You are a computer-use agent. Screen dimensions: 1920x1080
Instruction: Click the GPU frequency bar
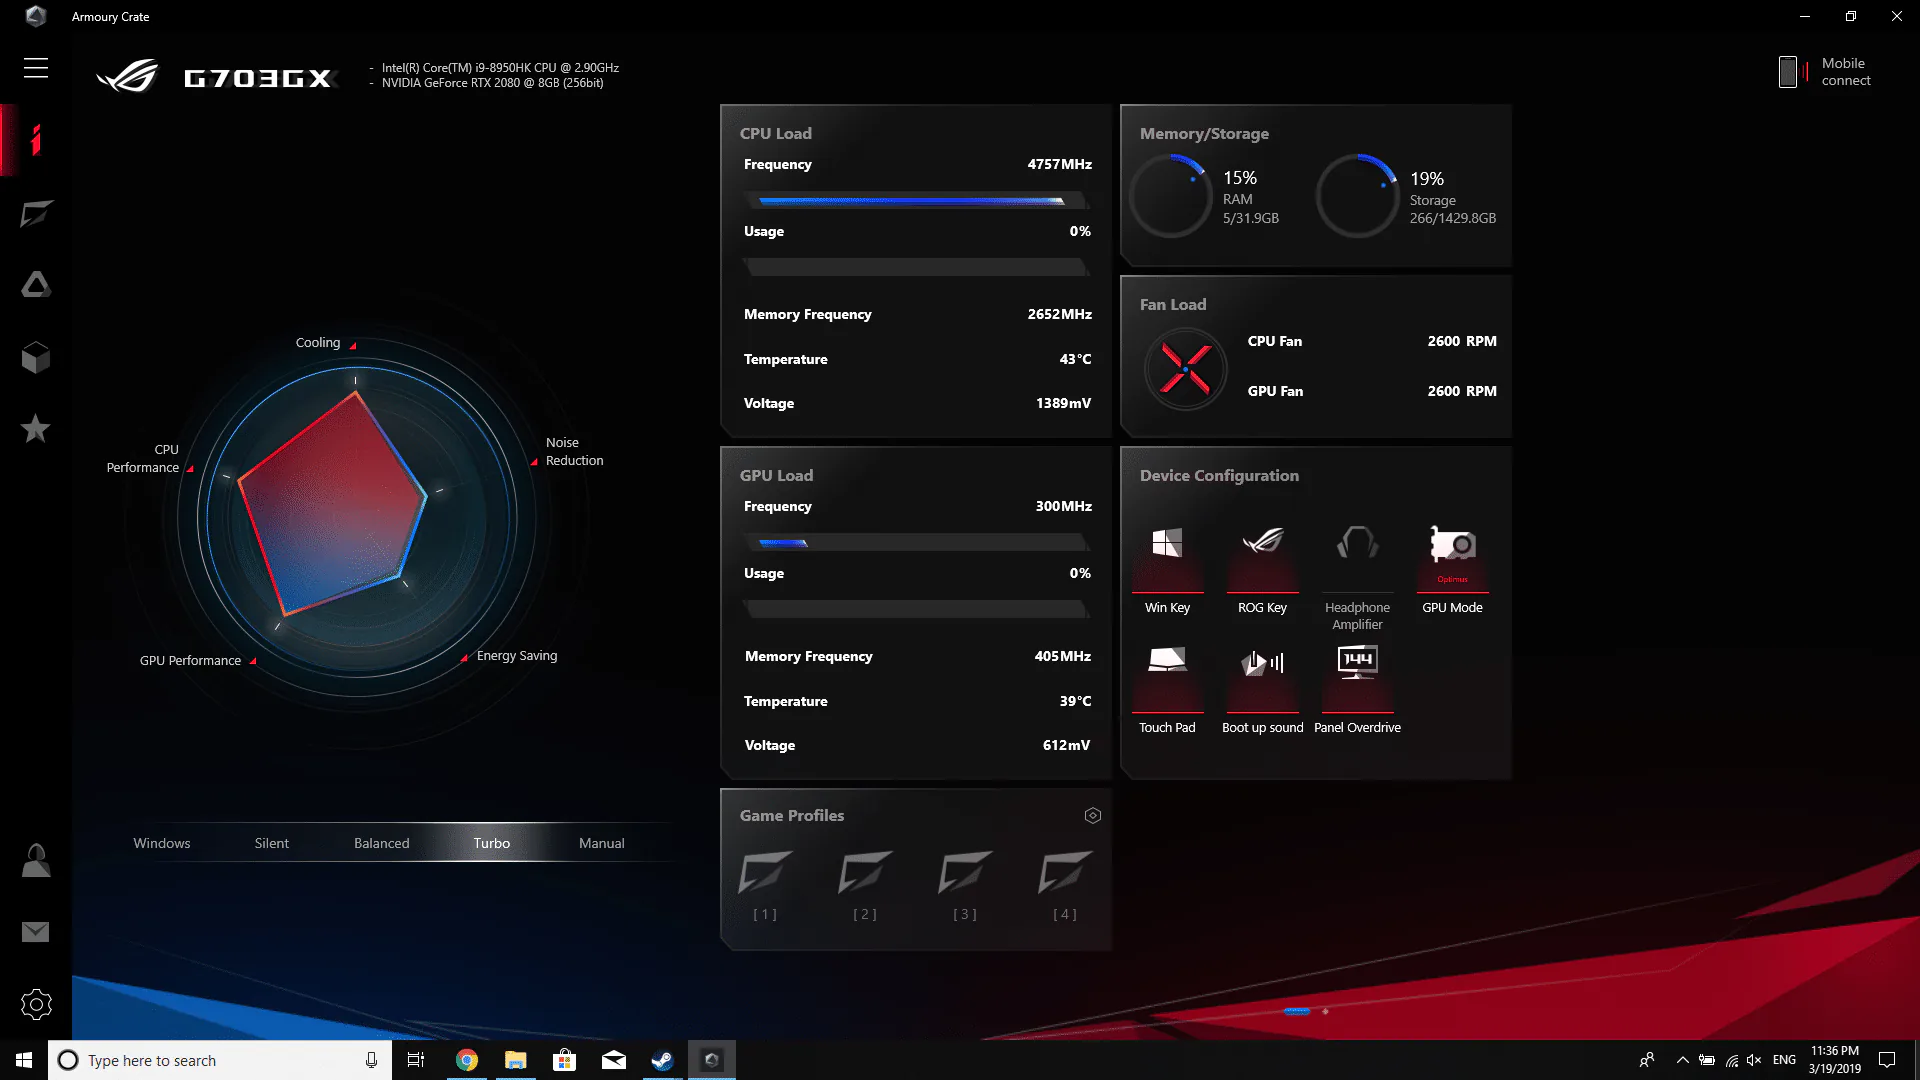pyautogui.click(x=916, y=543)
